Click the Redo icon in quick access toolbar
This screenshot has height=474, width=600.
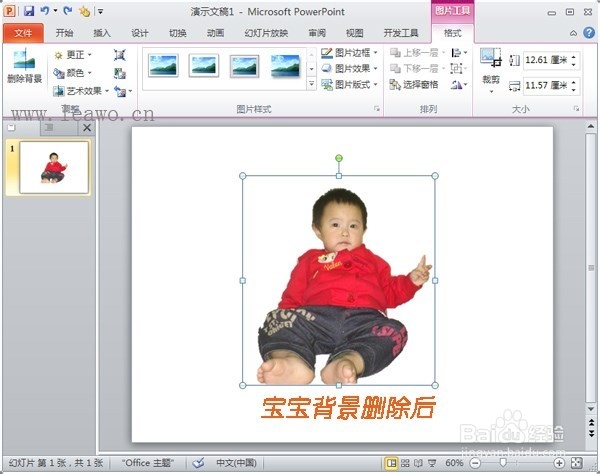tap(68, 11)
